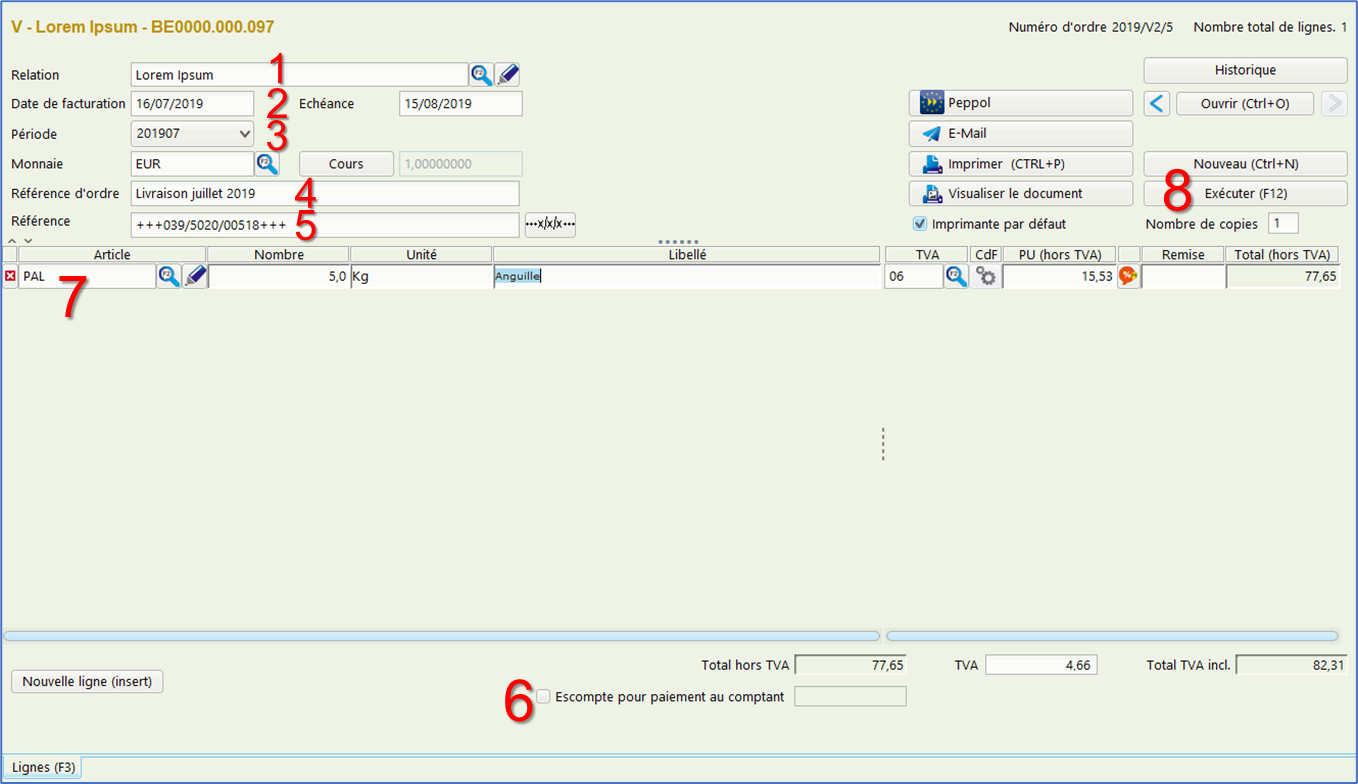Click the Total hors TVA value 77,65
The height and width of the screenshot is (784, 1358).
850,665
